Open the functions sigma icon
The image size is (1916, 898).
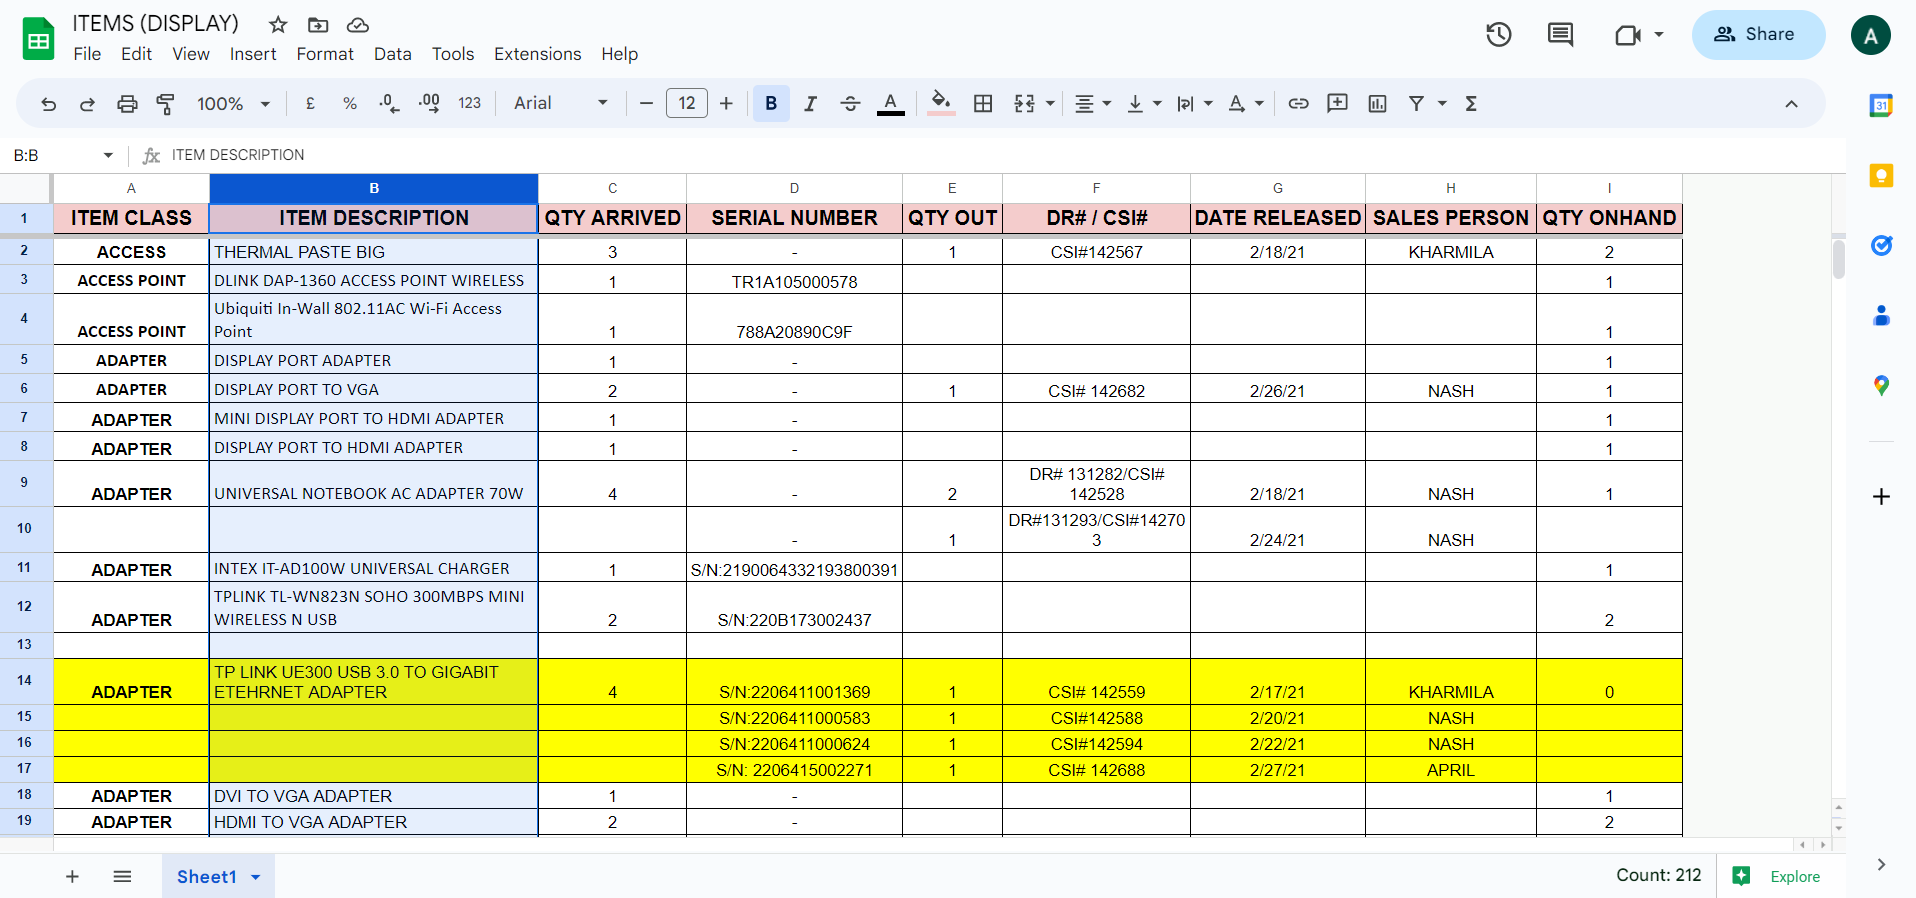point(1471,103)
